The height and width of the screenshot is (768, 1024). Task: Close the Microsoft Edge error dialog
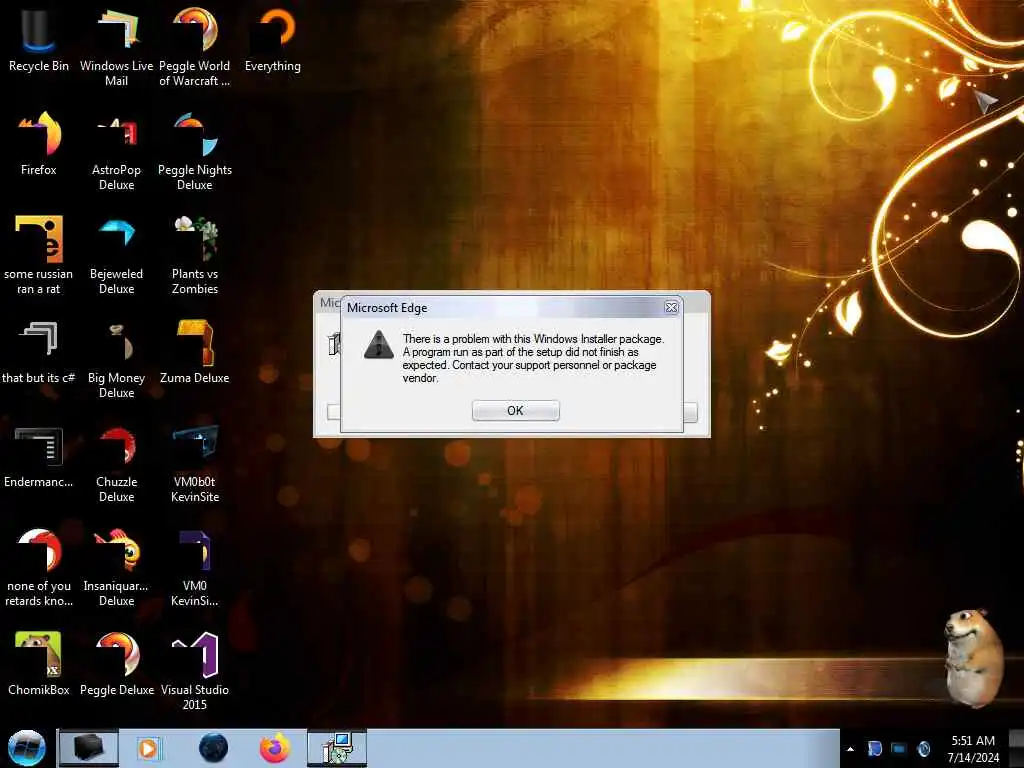[671, 307]
